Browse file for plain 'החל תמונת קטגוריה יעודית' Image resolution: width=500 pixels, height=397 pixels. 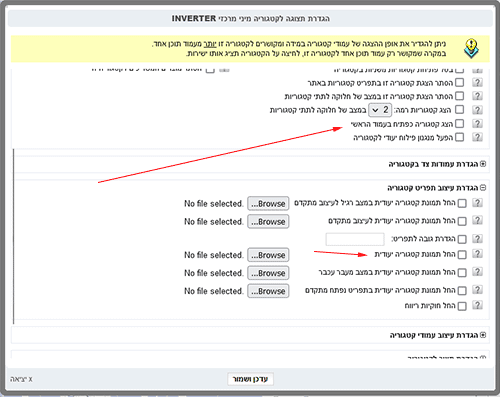click(268, 255)
